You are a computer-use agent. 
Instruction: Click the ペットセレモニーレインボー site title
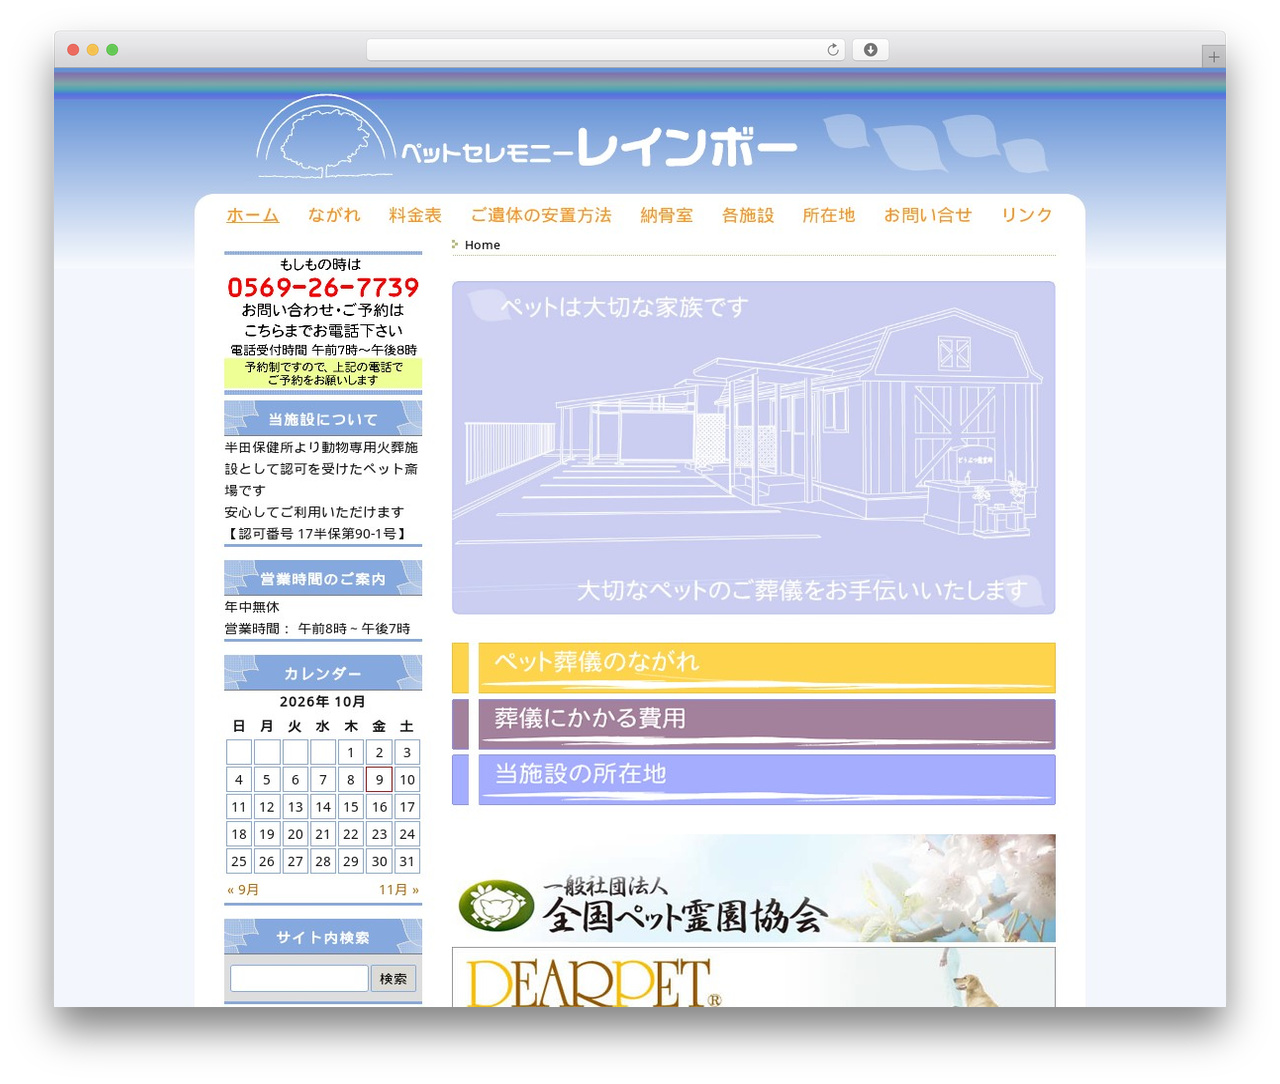click(x=599, y=148)
